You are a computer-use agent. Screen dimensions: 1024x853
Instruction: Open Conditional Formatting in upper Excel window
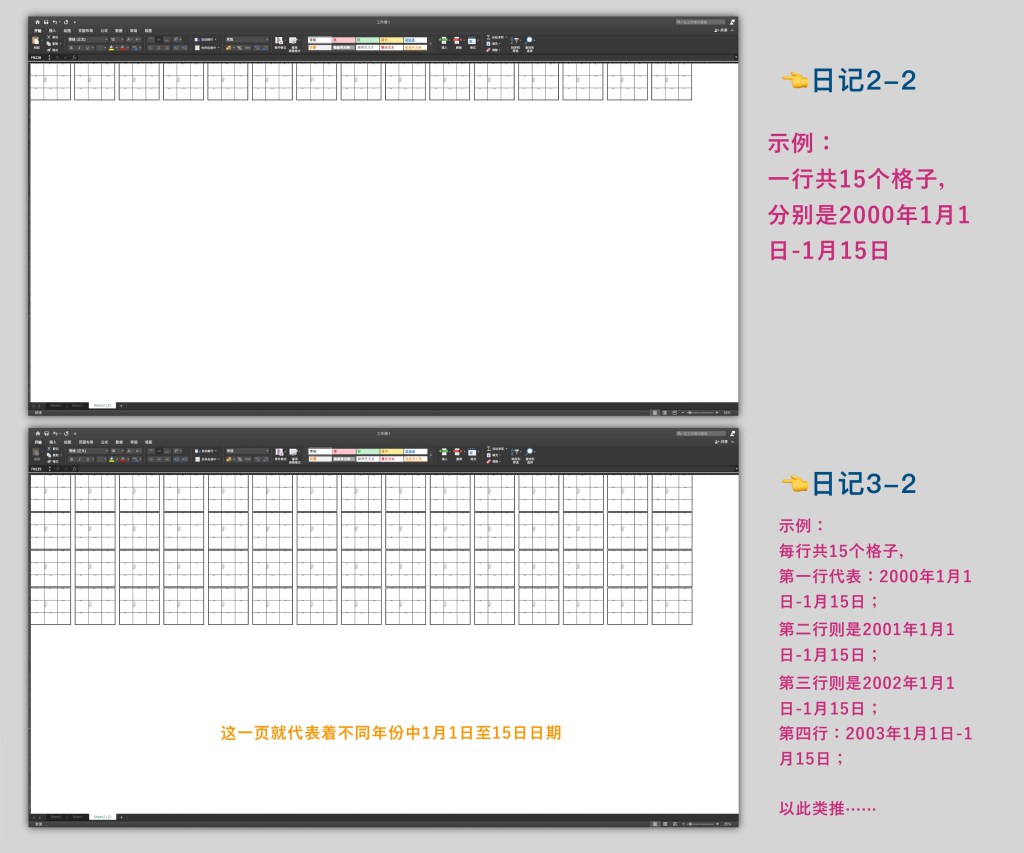280,42
